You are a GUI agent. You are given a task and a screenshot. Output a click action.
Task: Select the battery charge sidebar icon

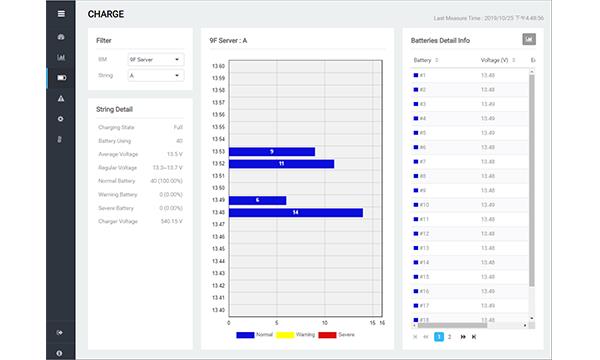coord(62,78)
